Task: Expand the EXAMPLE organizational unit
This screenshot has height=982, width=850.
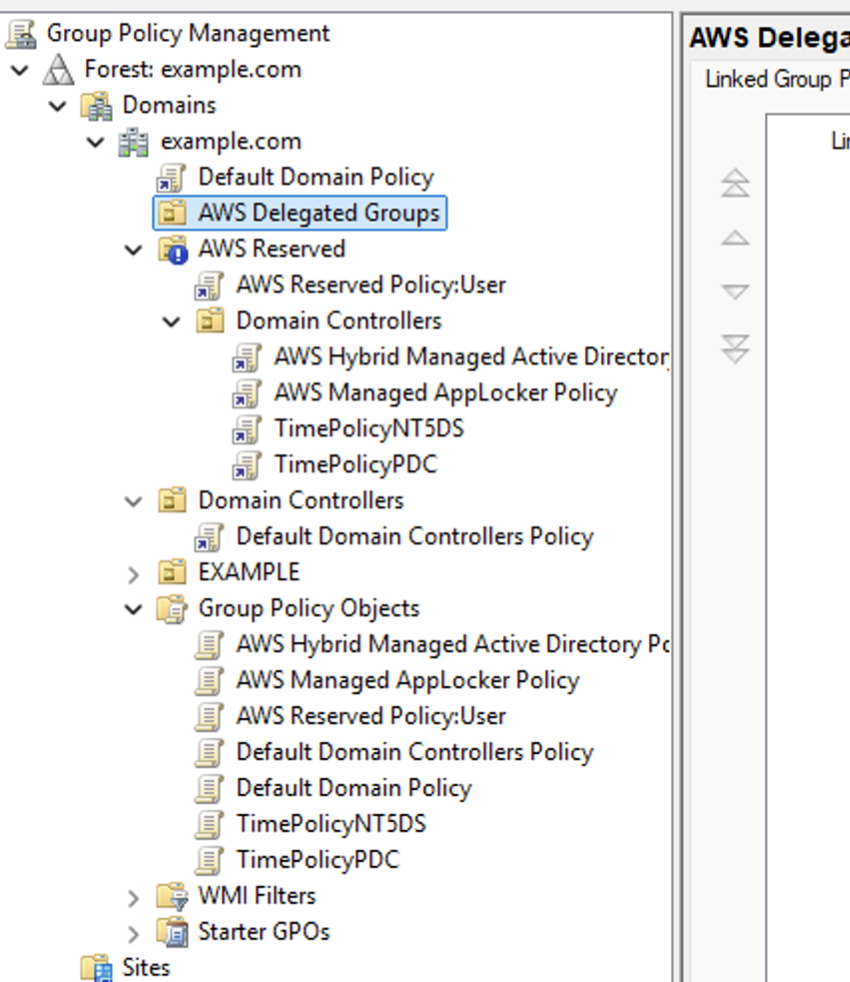Action: pyautogui.click(x=134, y=573)
